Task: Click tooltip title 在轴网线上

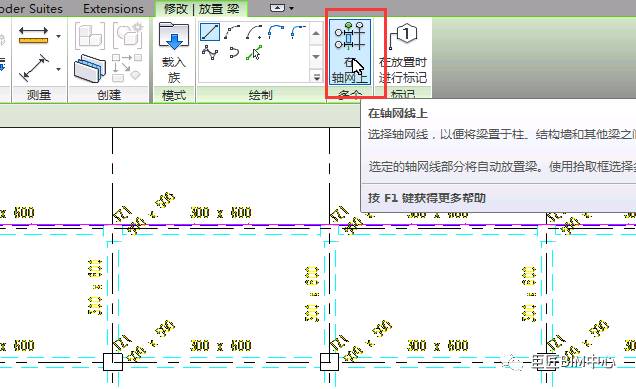Action: click(x=398, y=113)
